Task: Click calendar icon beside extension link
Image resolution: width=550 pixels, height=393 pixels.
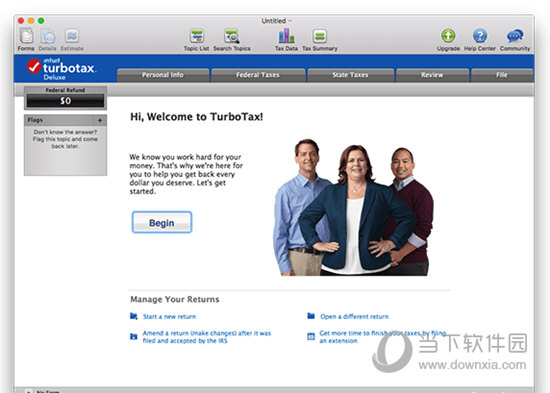Action: click(x=311, y=337)
